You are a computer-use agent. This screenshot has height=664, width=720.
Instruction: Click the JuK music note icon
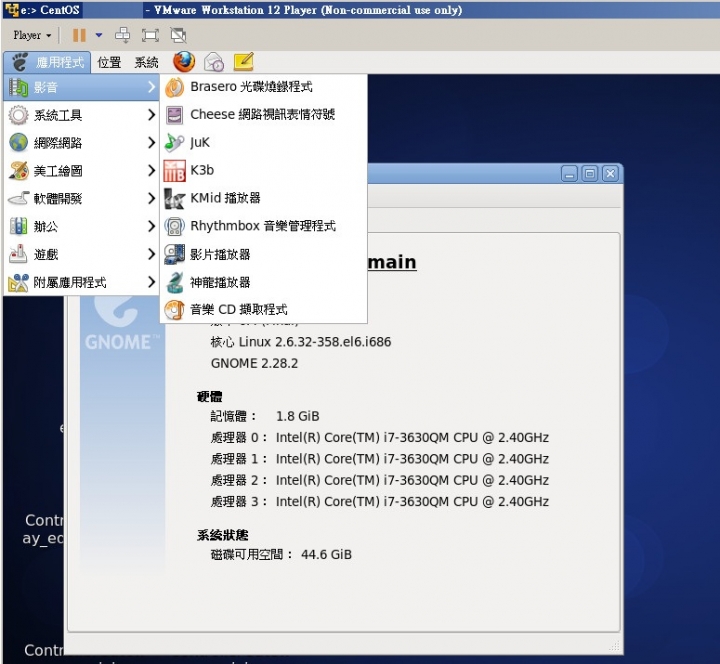174,143
